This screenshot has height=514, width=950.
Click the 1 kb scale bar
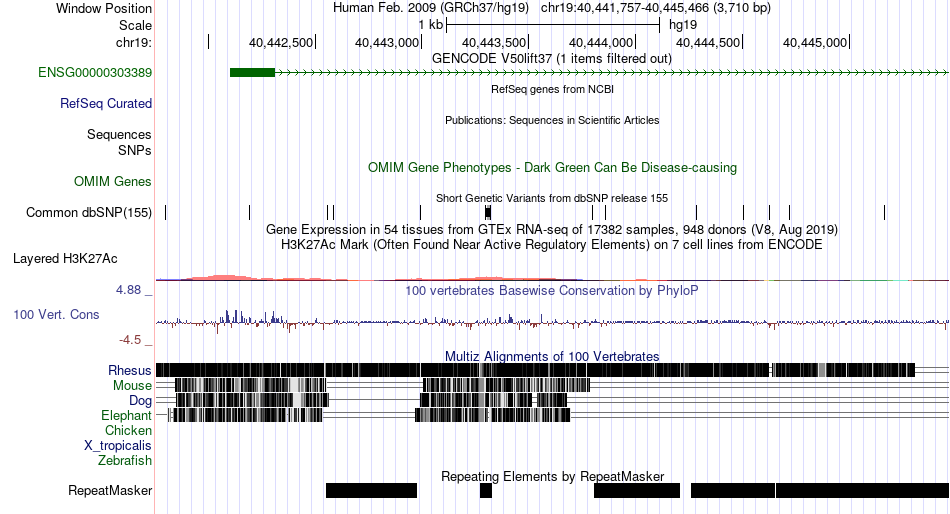click(553, 25)
